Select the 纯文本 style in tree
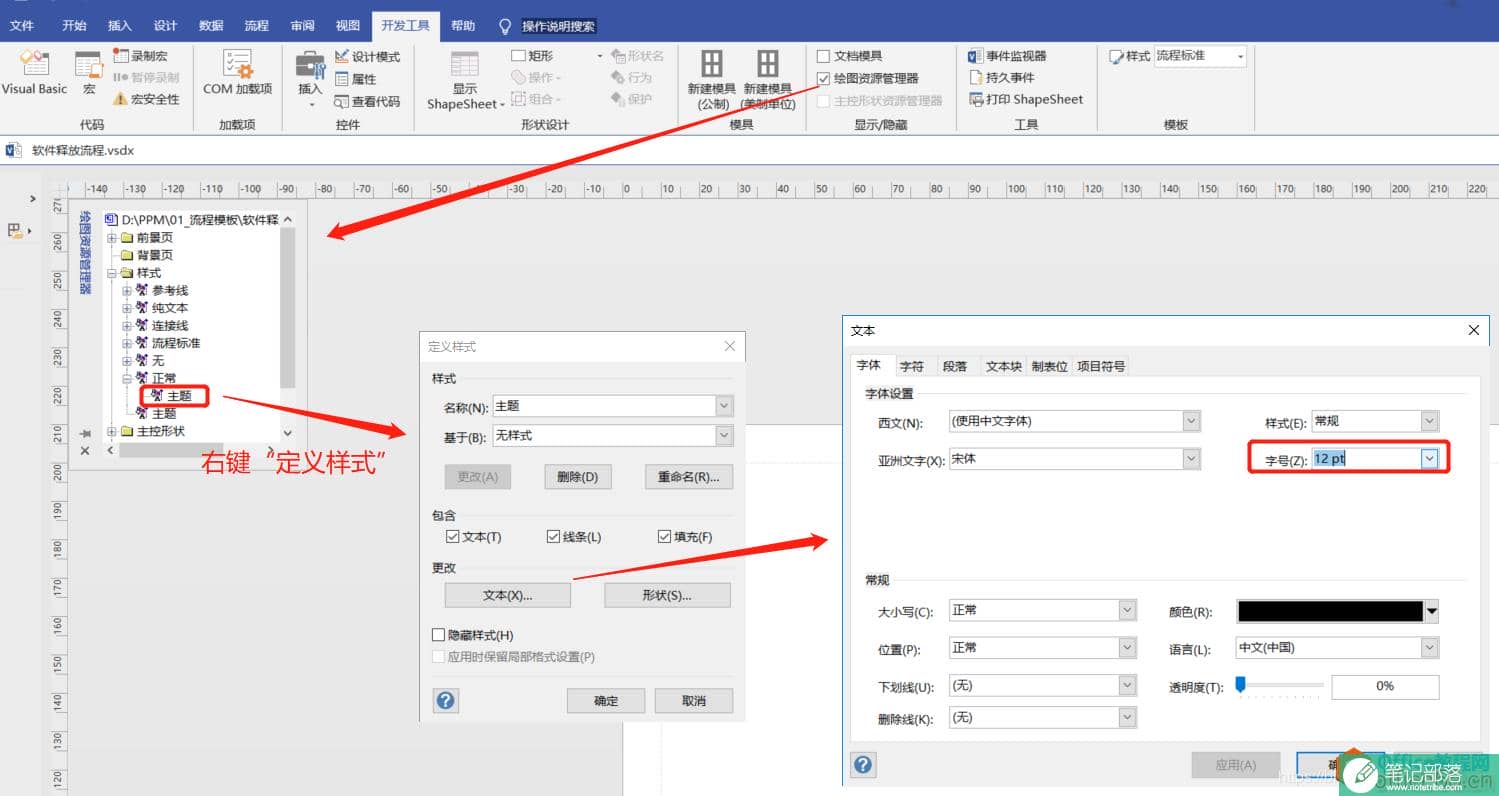Screen dimensions: 1499x796 170,308
